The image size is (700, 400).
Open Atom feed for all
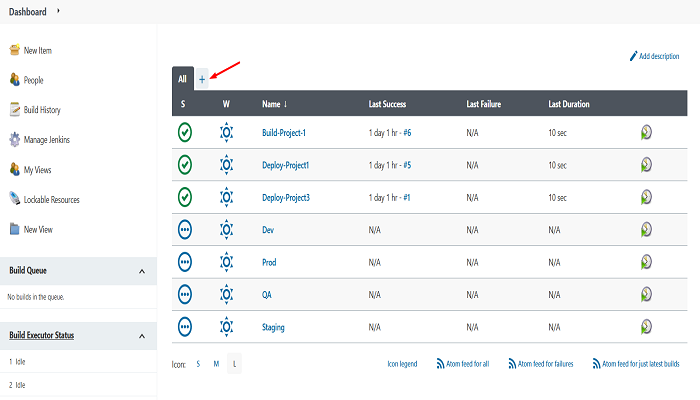(x=462, y=364)
